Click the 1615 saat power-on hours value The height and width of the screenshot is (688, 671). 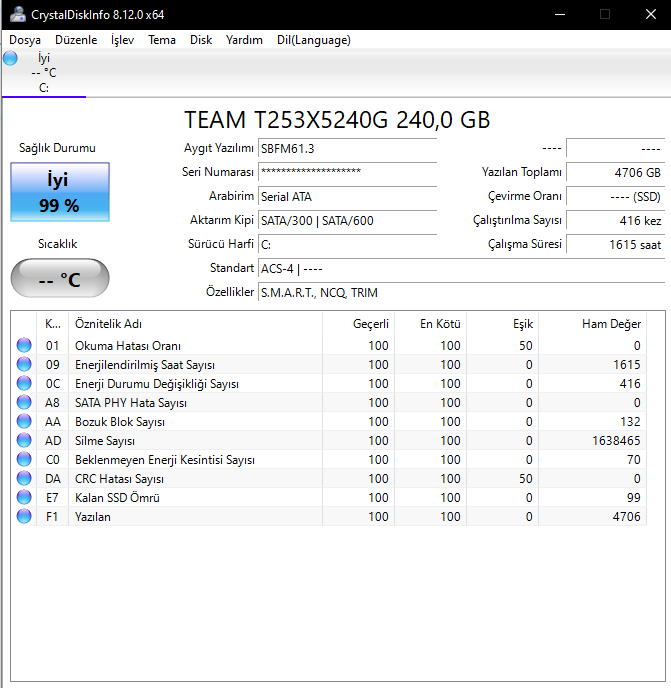616,244
